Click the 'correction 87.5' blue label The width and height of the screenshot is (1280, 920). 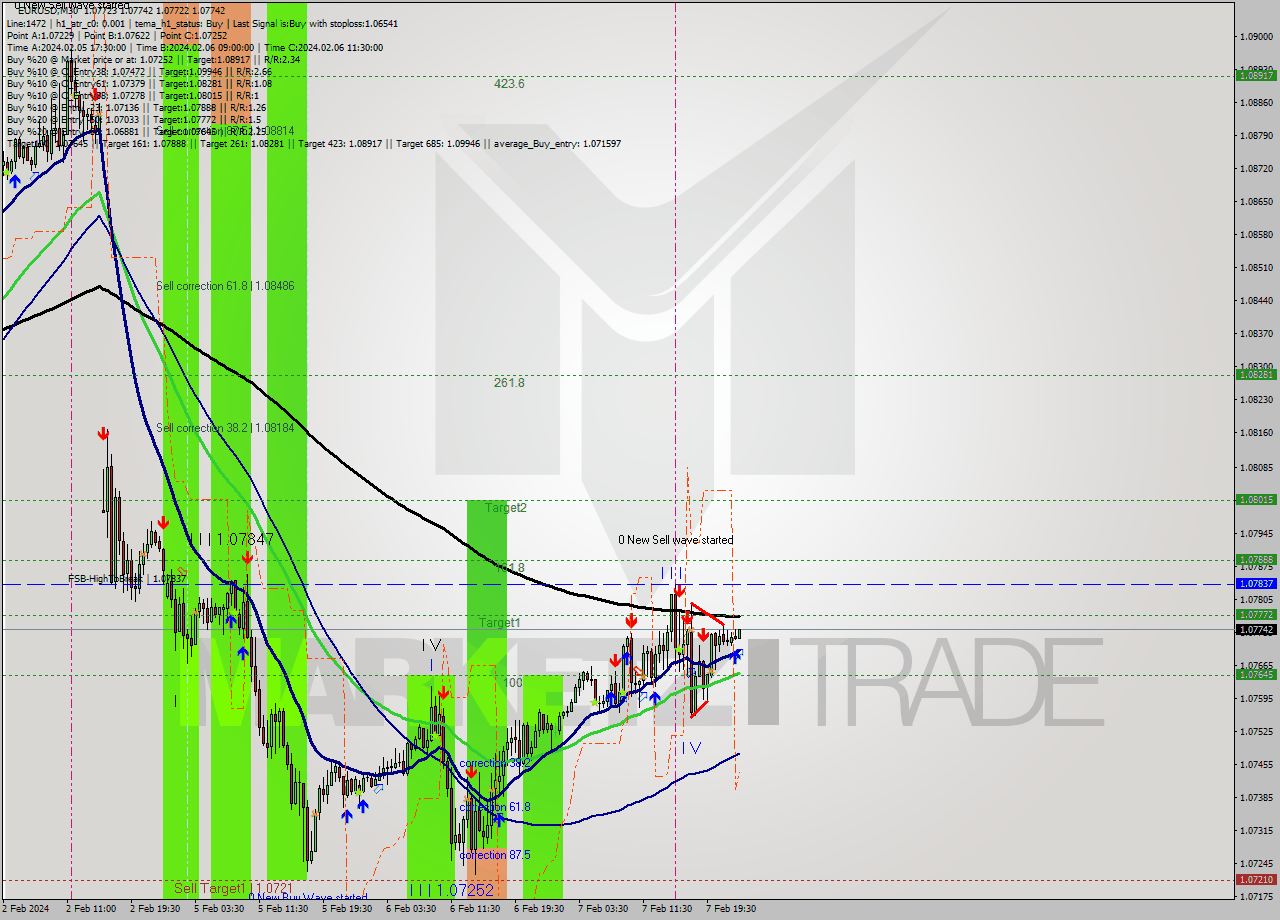tap(495, 855)
